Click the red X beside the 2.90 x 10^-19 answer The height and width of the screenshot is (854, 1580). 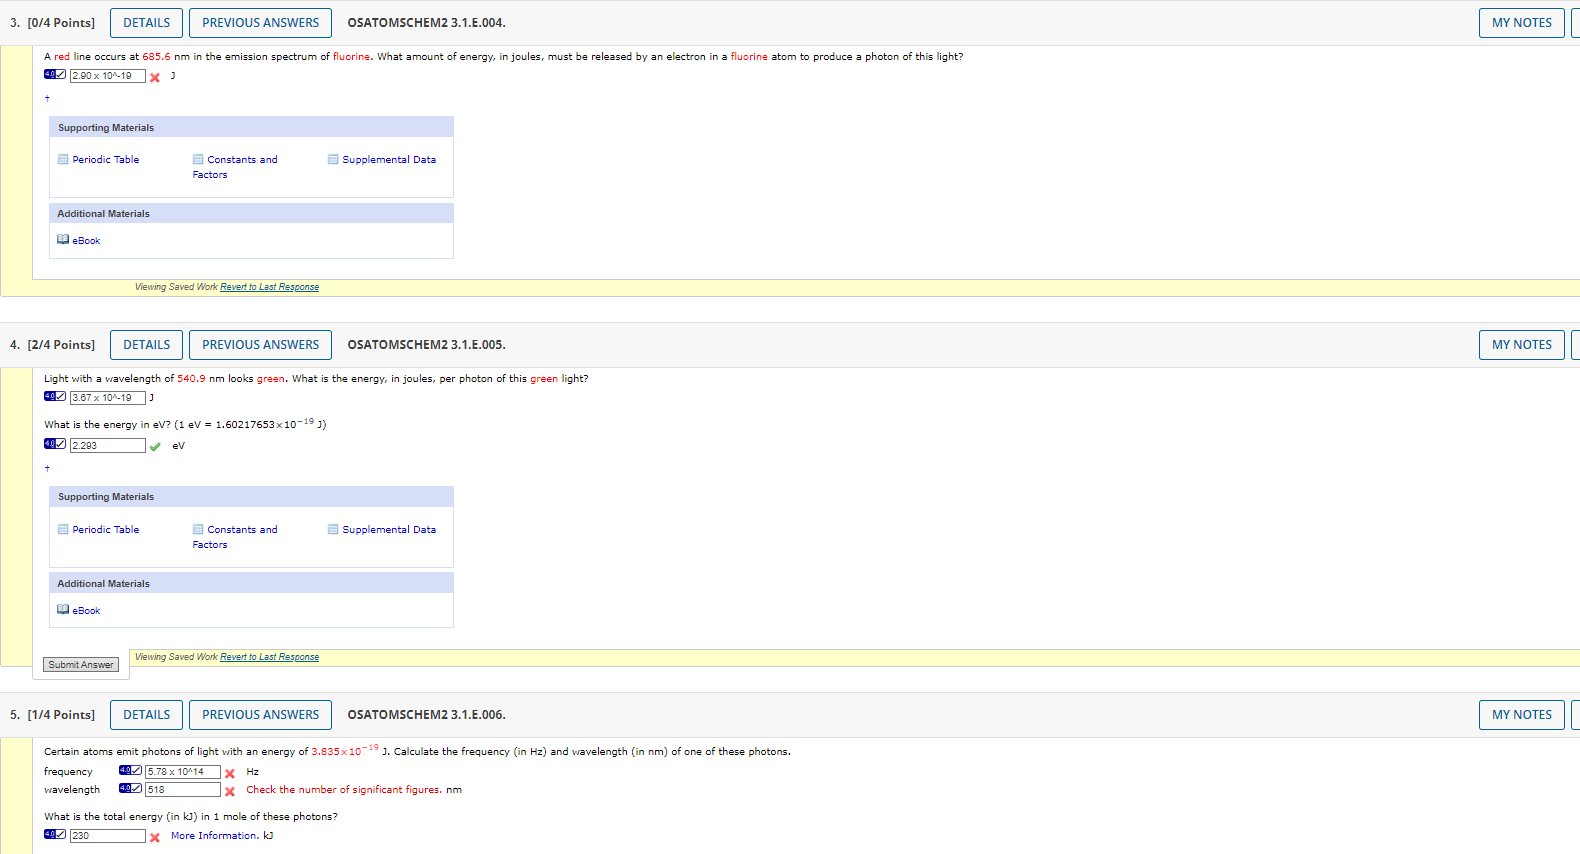(x=155, y=77)
